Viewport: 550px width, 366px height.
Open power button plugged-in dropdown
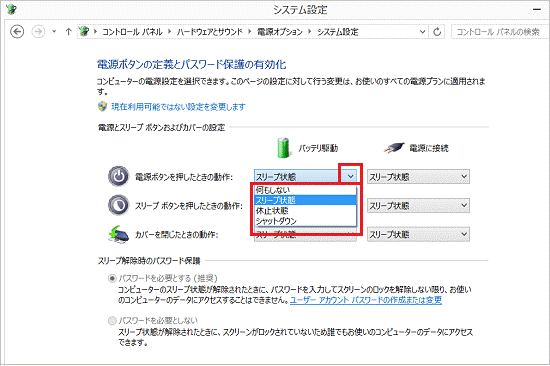pyautogui.click(x=418, y=177)
